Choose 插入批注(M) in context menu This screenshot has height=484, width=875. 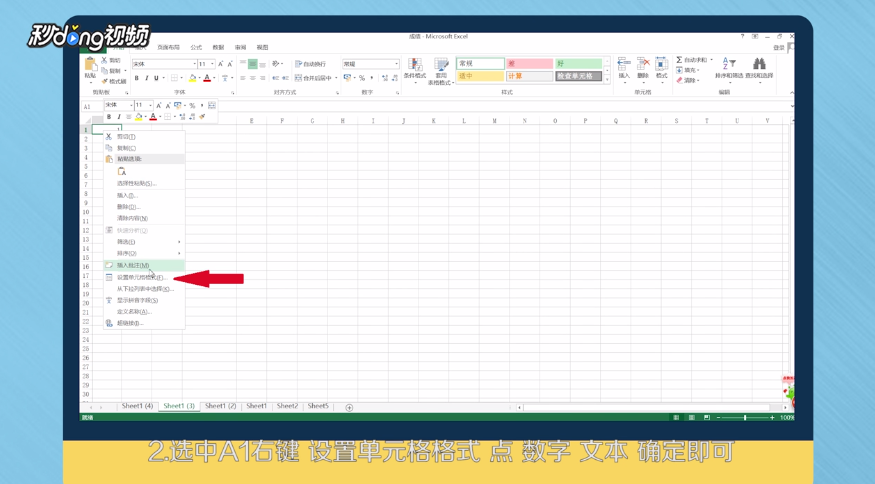[144, 266]
